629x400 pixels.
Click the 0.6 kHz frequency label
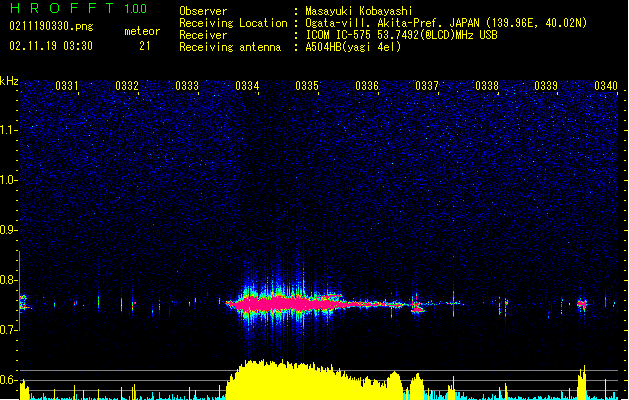coord(8,380)
